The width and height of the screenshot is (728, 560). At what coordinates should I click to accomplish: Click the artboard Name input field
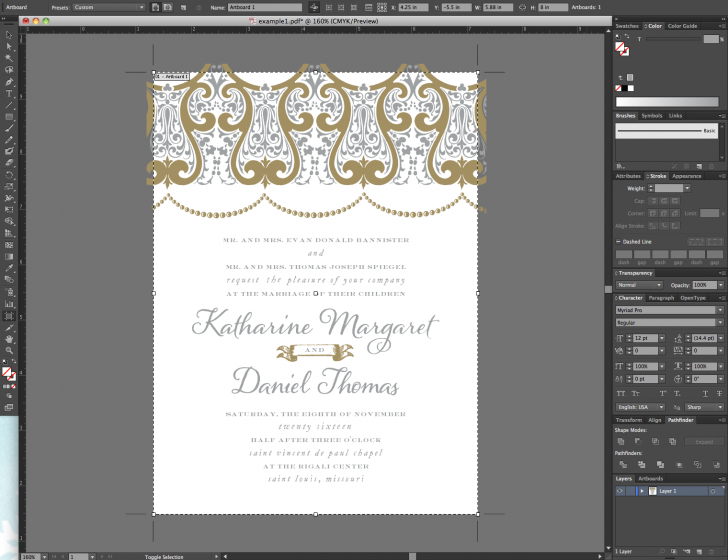pyautogui.click(x=265, y=7)
